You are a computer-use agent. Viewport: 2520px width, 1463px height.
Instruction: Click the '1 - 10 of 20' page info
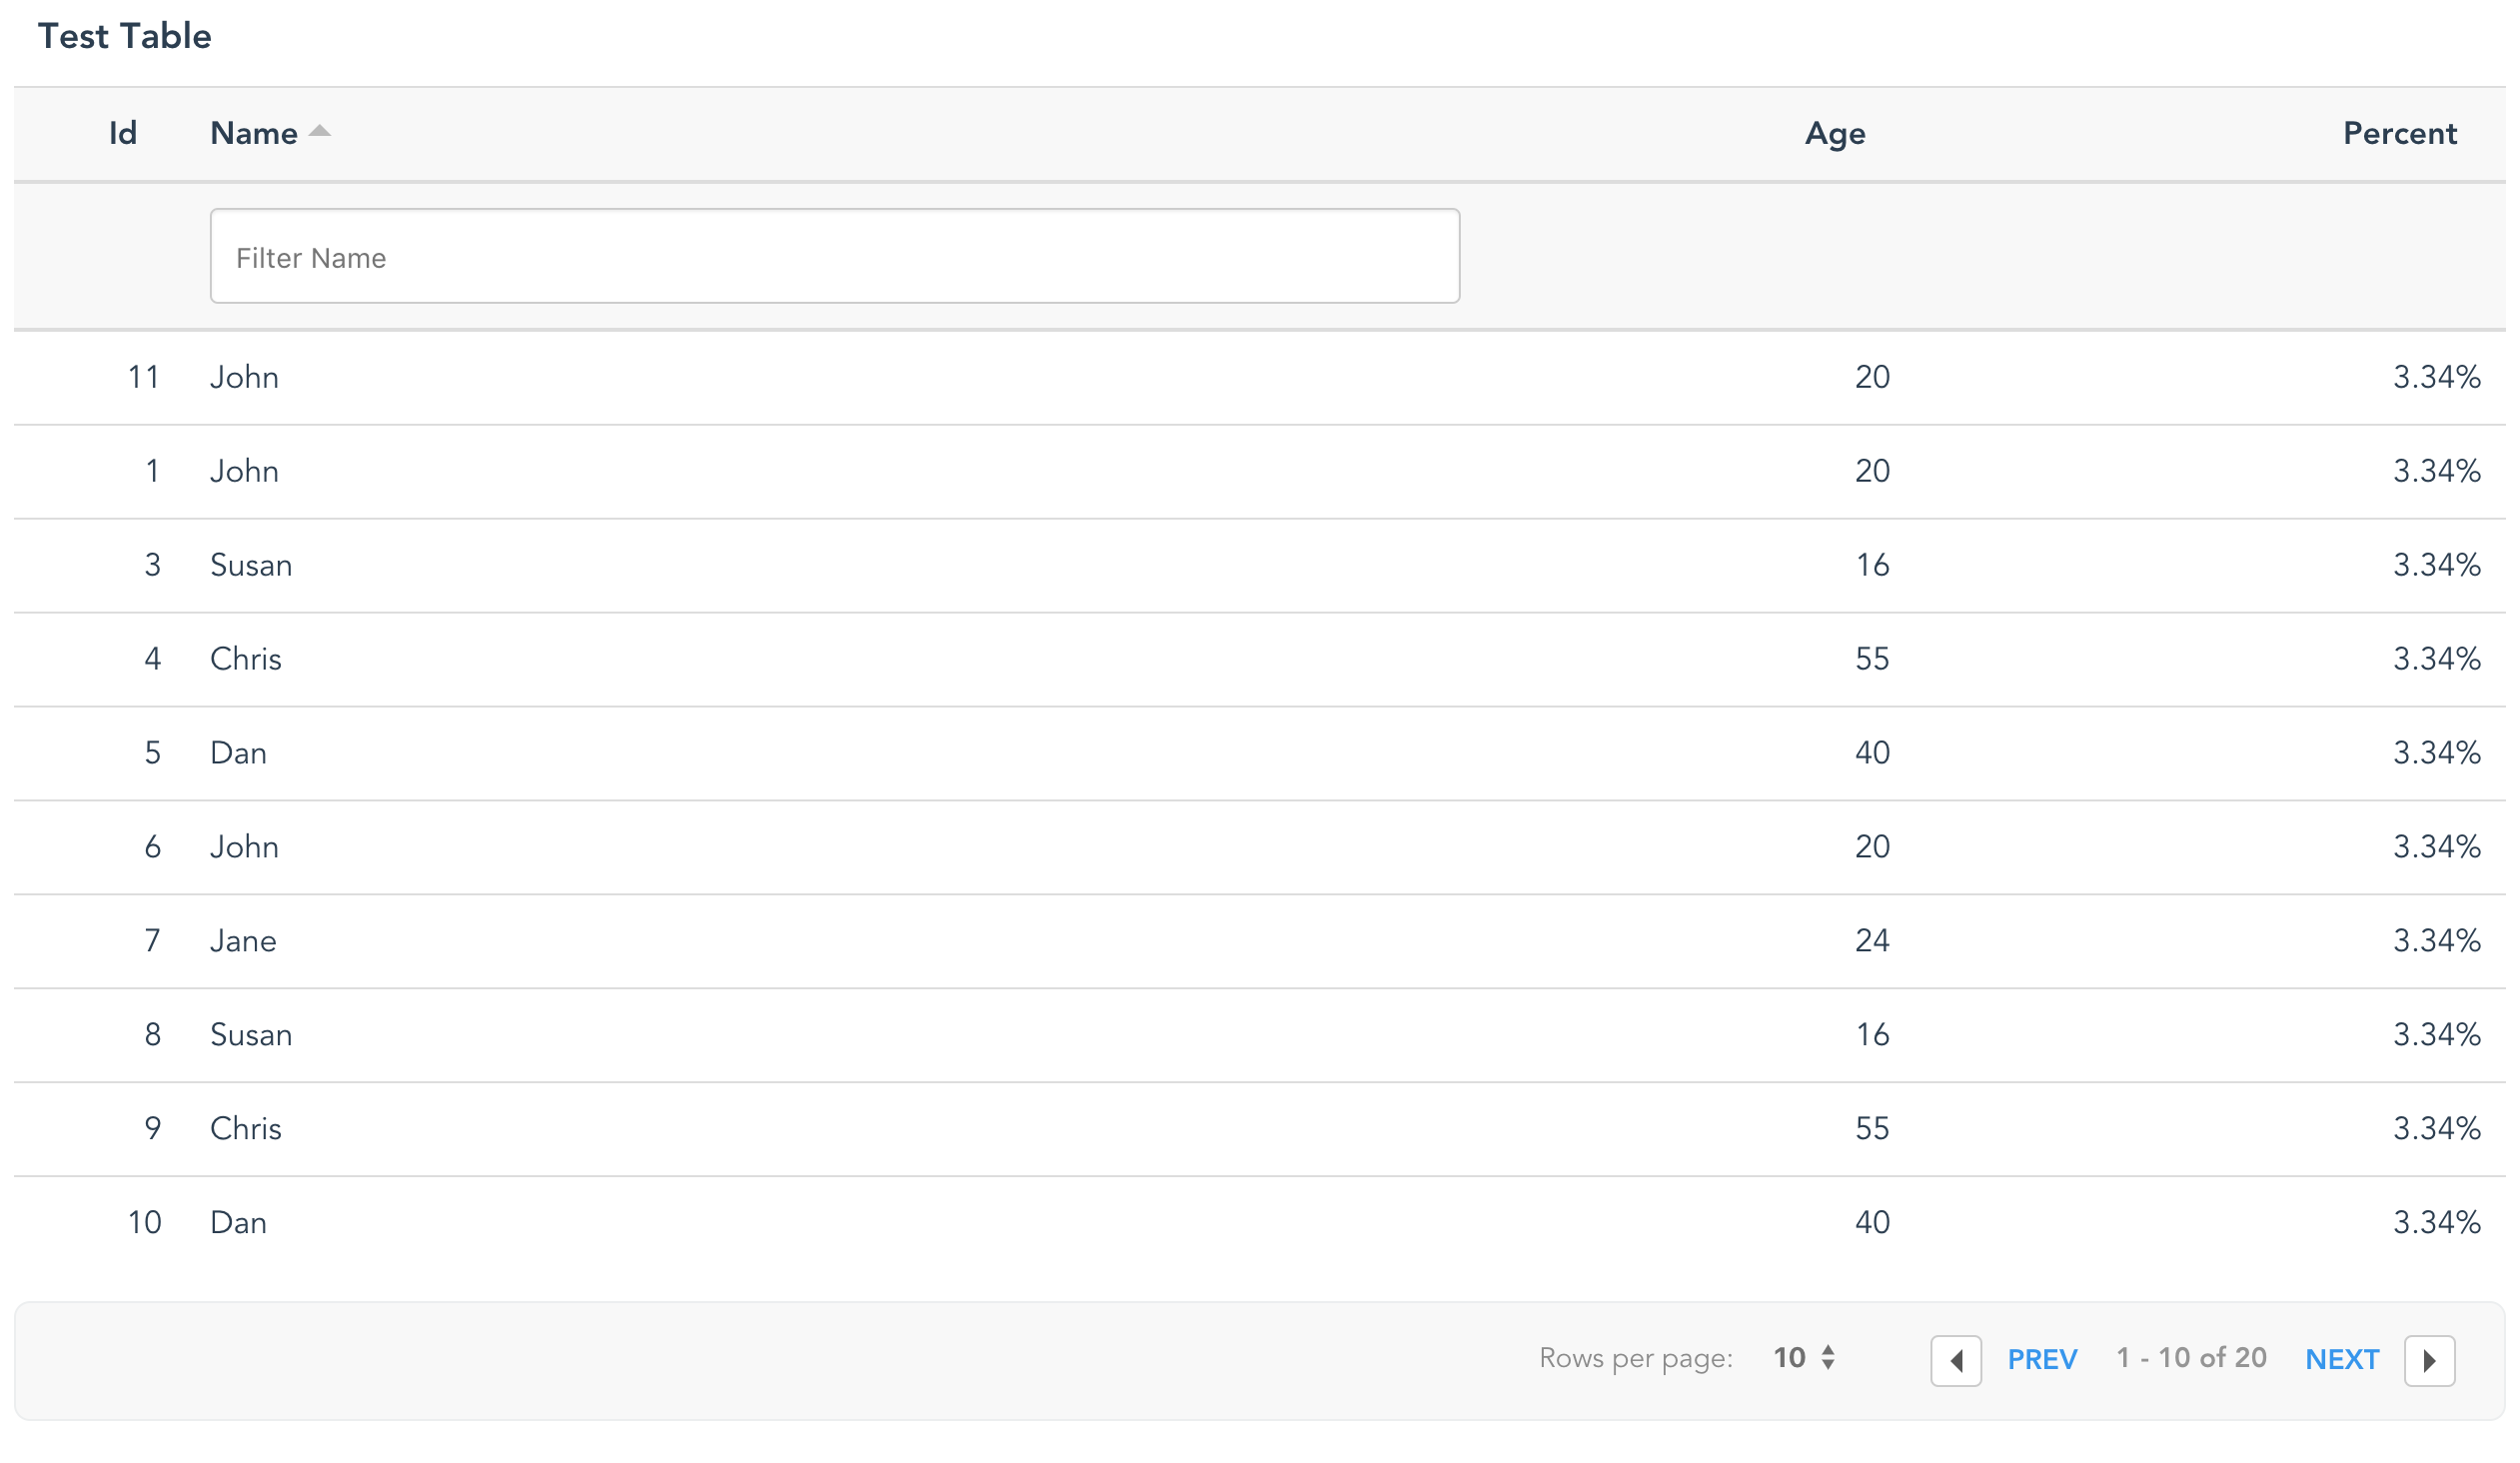(x=2191, y=1357)
